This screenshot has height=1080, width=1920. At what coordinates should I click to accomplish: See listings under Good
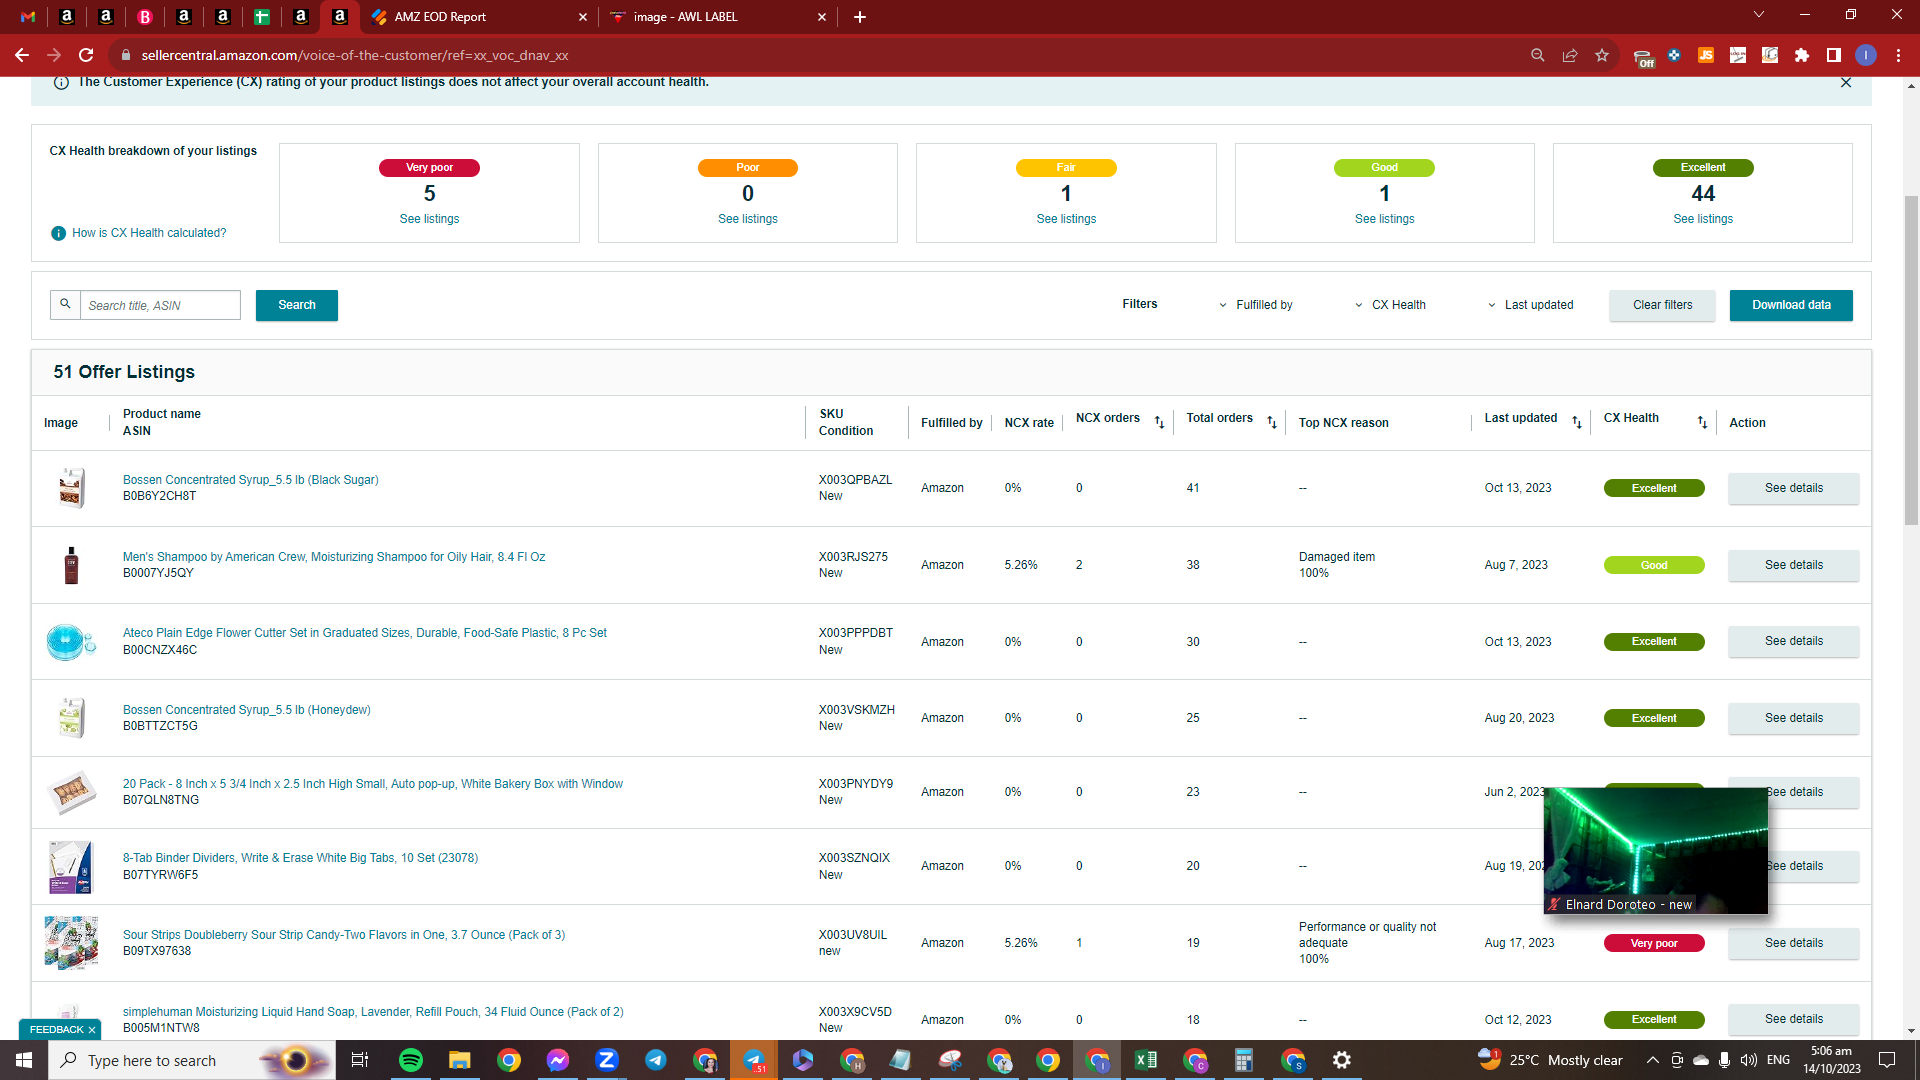click(x=1384, y=219)
